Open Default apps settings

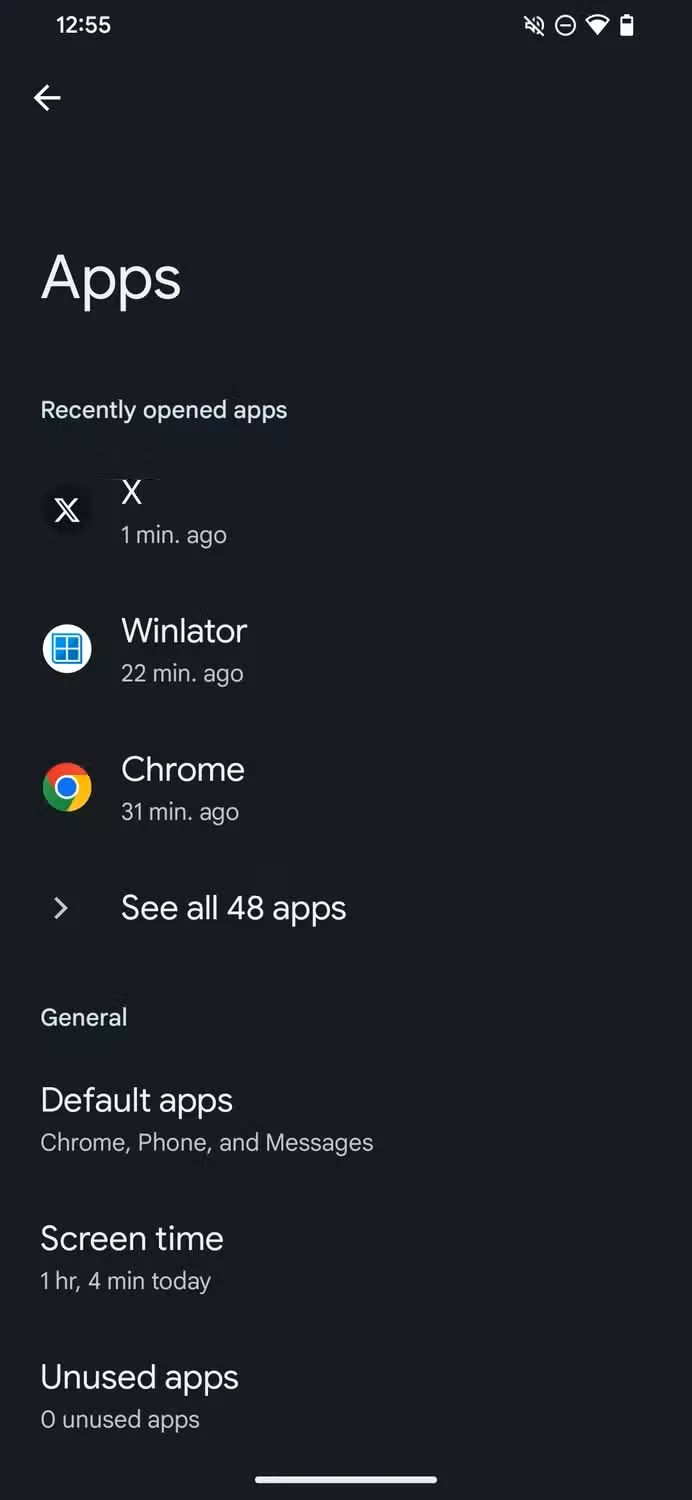pyautogui.click(x=137, y=1100)
